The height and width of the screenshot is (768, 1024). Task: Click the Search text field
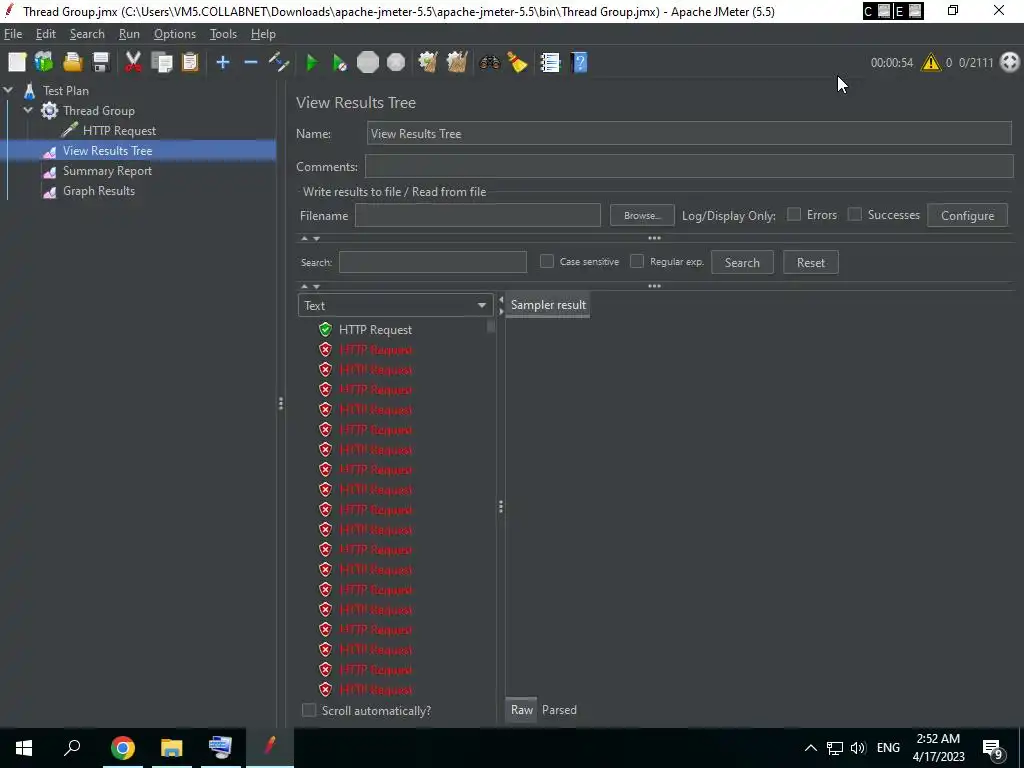click(432, 262)
